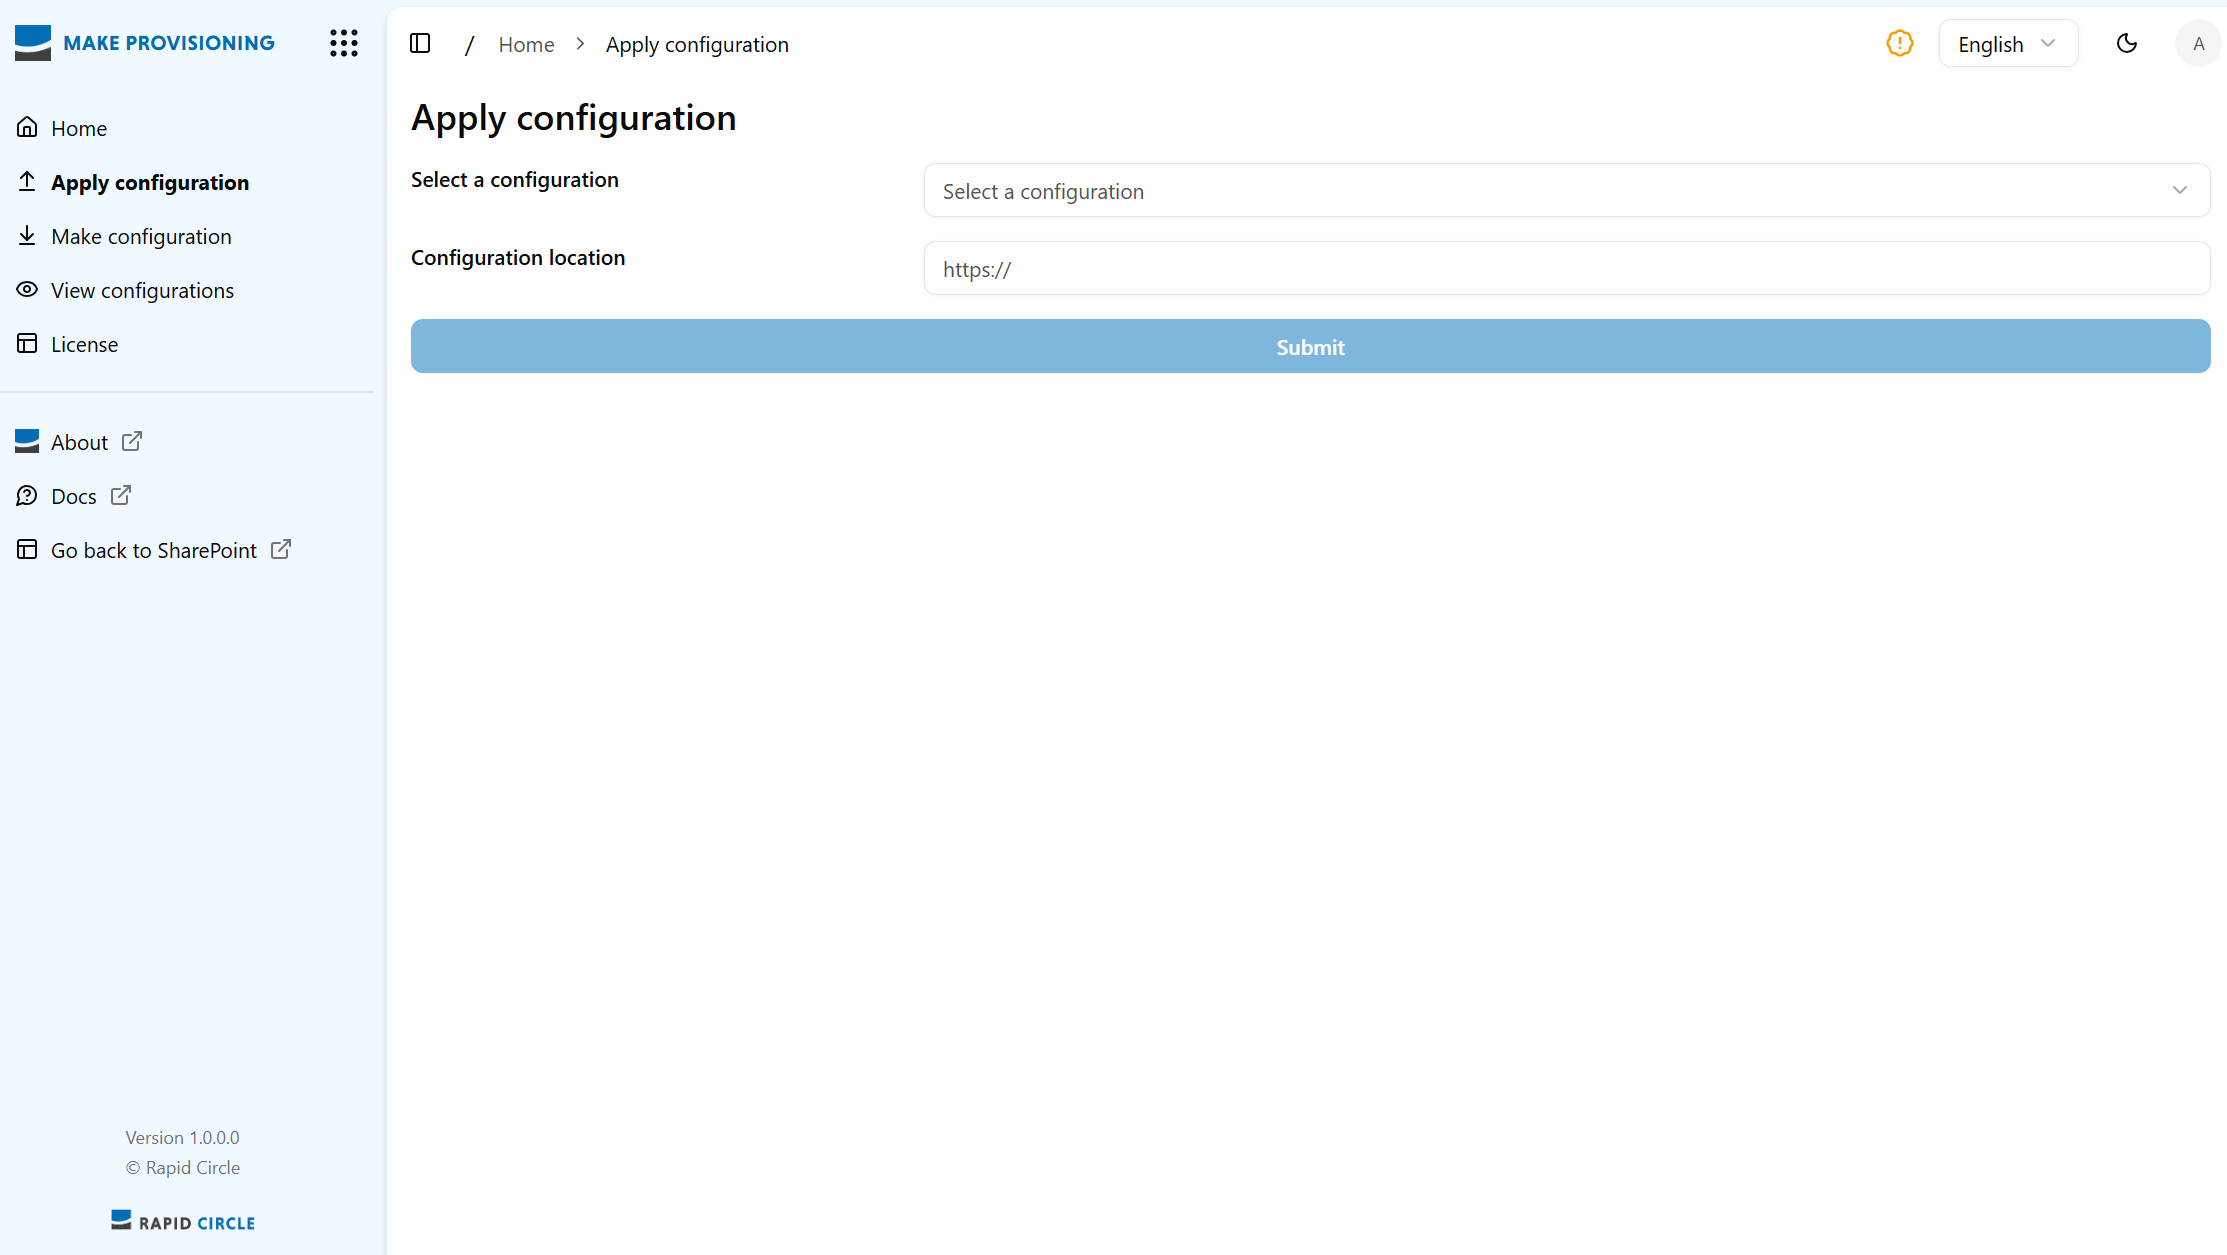Viewport: 2227px width, 1255px height.
Task: Go to Make configuration in sidebar
Action: point(141,236)
